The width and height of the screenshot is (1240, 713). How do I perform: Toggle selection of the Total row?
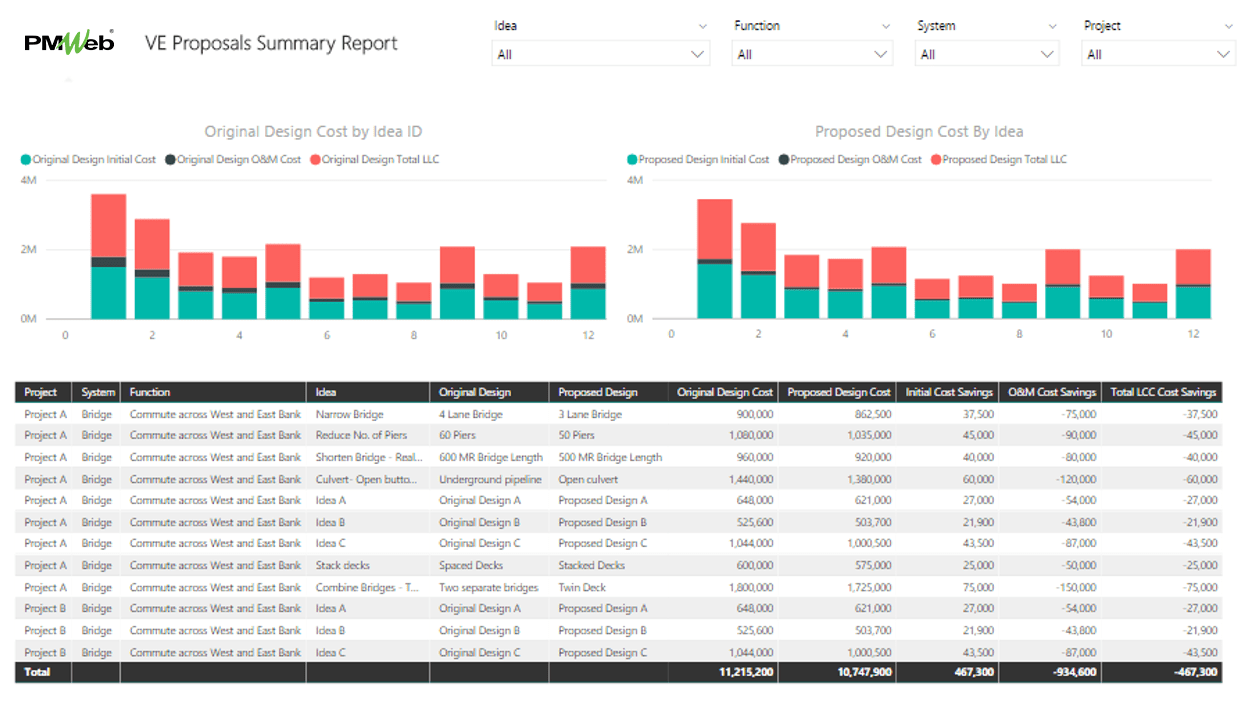42,672
